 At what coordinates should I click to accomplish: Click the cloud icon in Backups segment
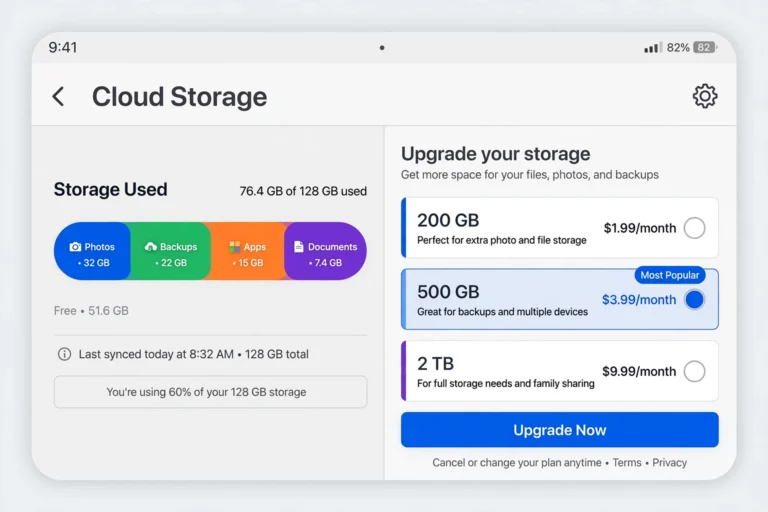tap(151, 246)
